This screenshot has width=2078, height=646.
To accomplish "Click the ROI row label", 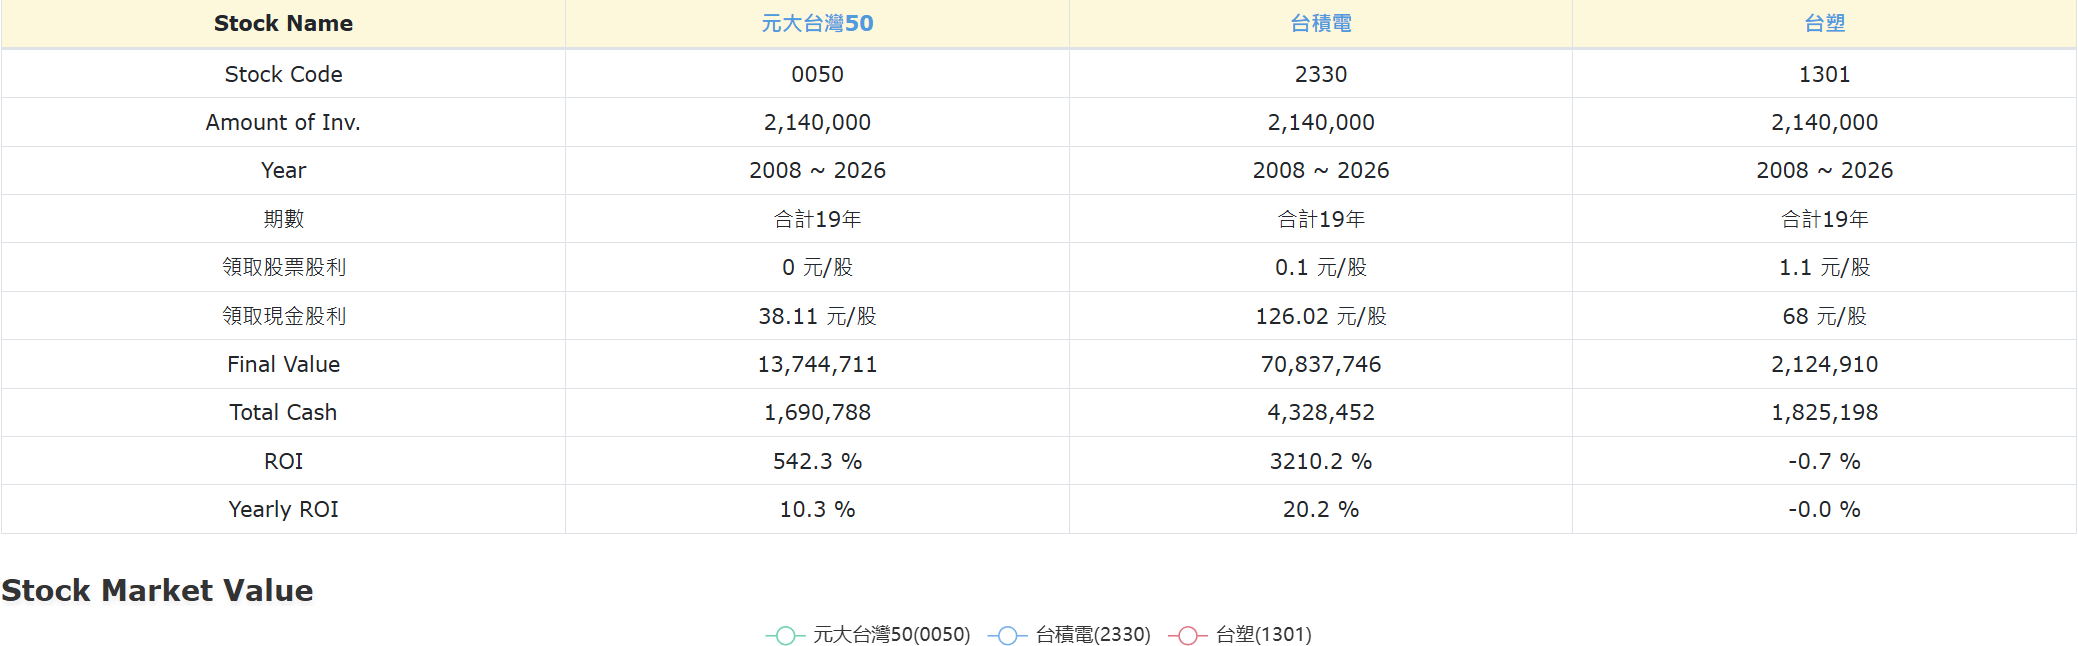I will pyautogui.click(x=283, y=461).
